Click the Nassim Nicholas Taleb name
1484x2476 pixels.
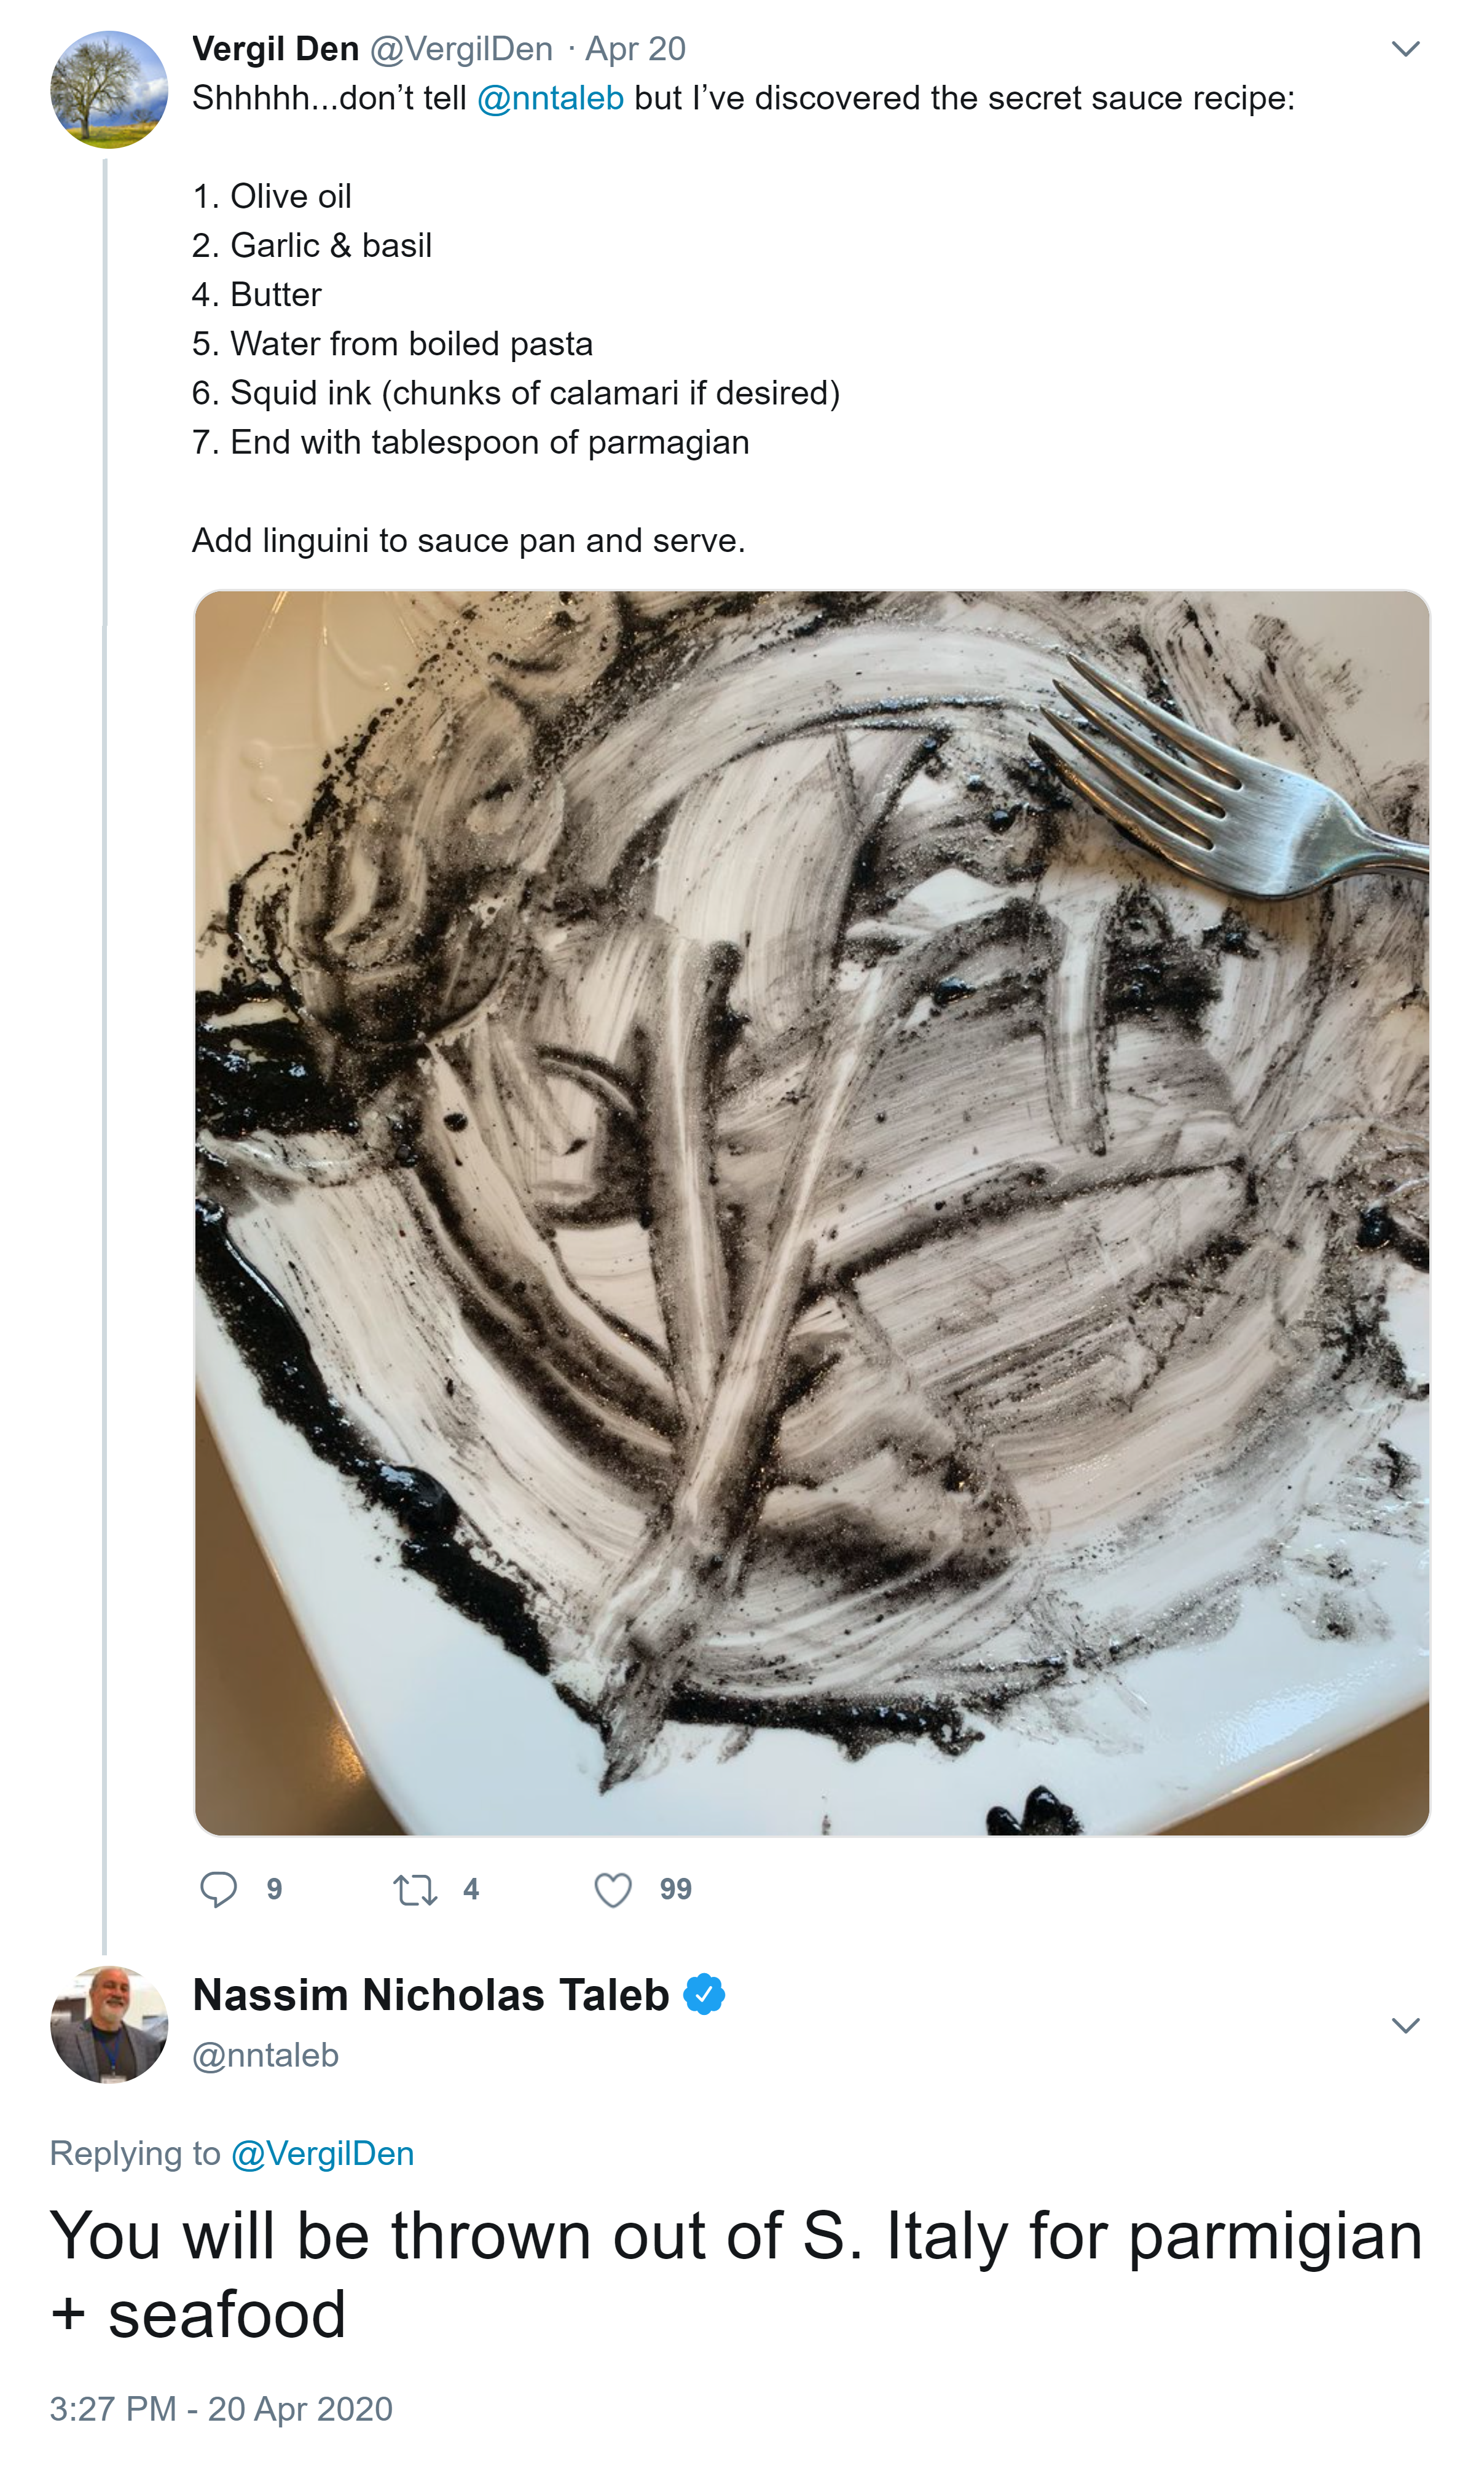431,1995
